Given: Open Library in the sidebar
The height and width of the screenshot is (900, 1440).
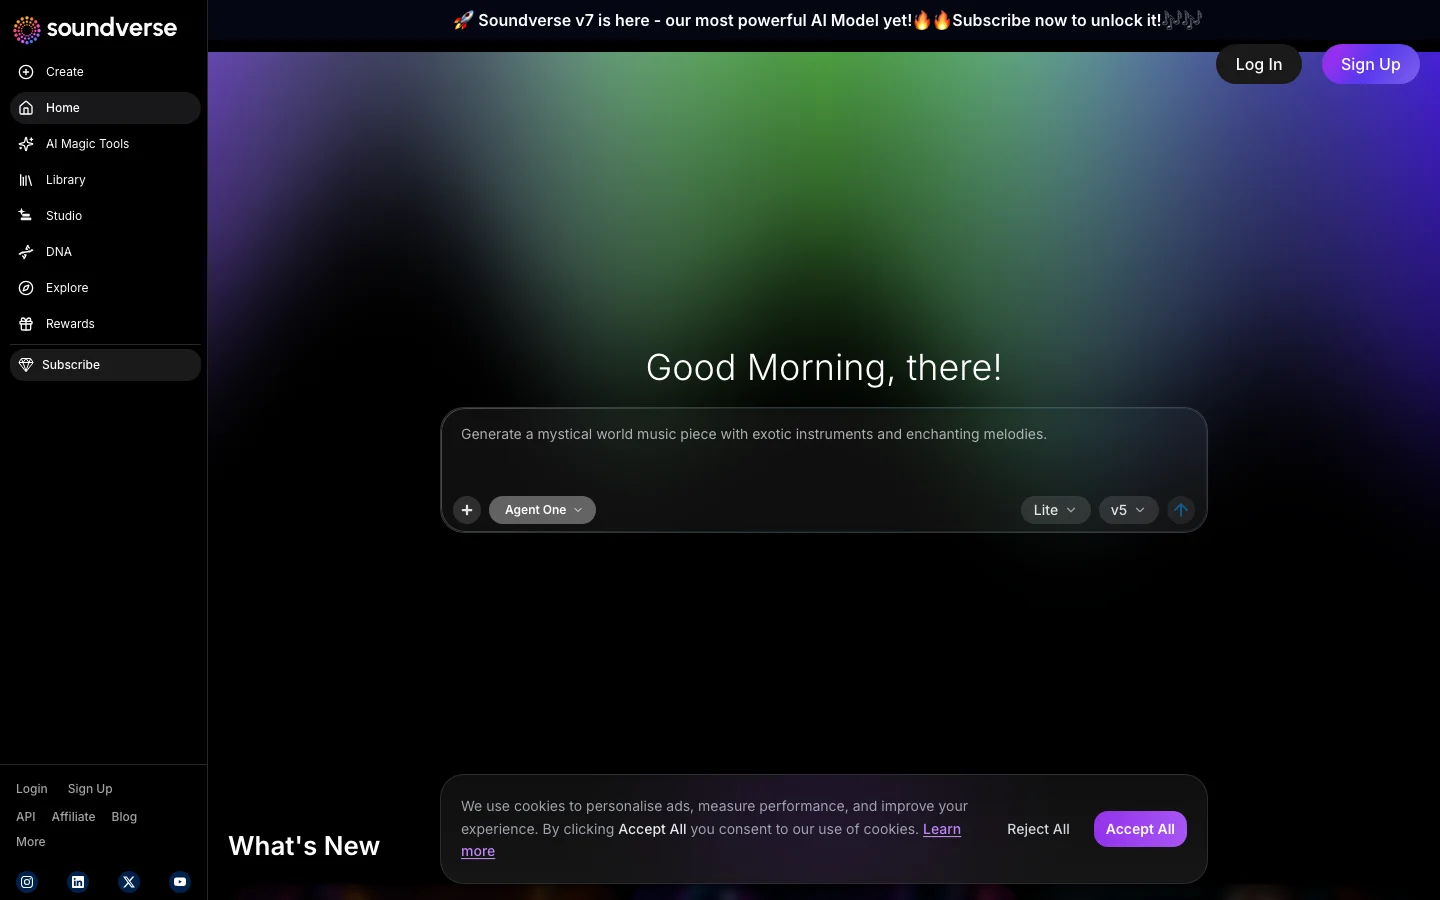Looking at the screenshot, I should [x=105, y=180].
